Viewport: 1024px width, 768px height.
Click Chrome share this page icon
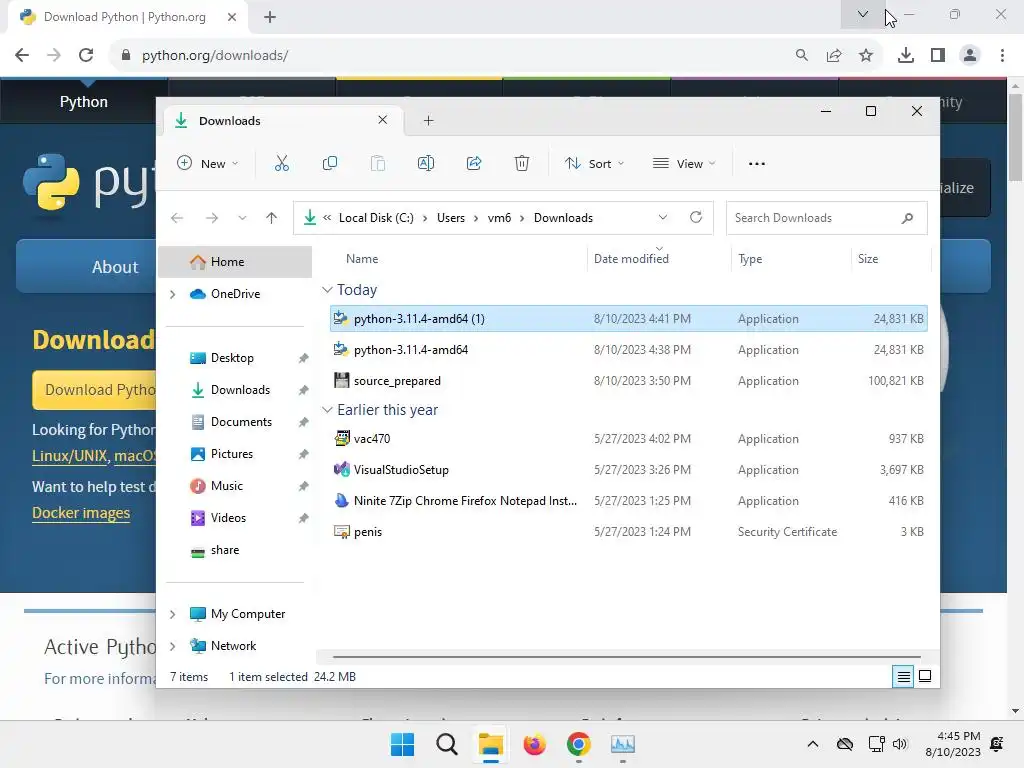(x=834, y=56)
